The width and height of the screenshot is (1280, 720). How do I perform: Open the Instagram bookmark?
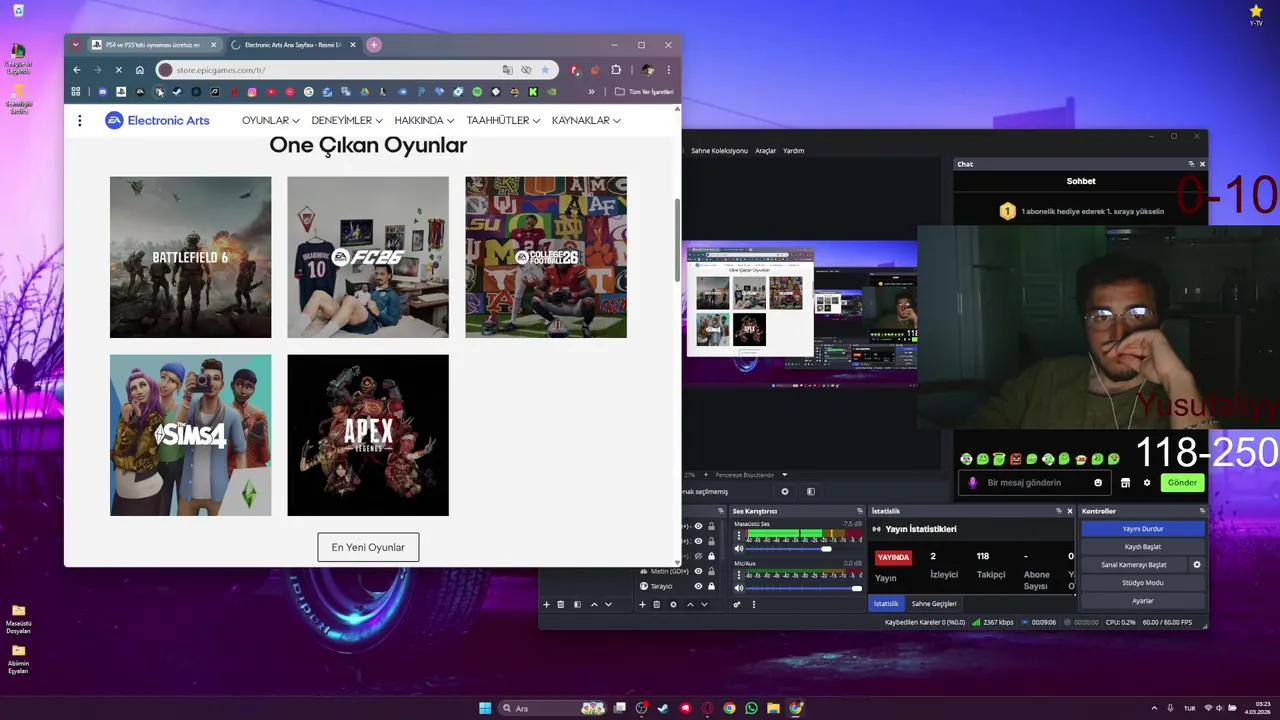[x=252, y=92]
